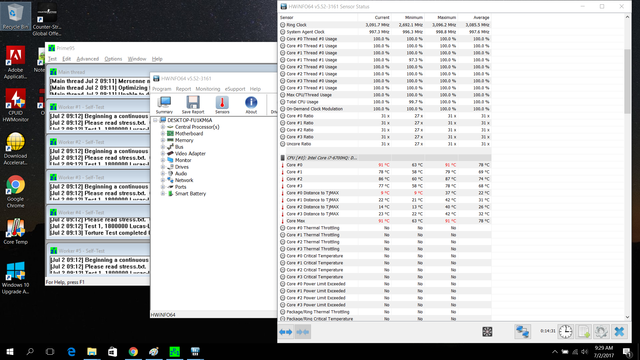Select the Audio tree item
Viewport: 640px width, 360px height.
click(181, 173)
